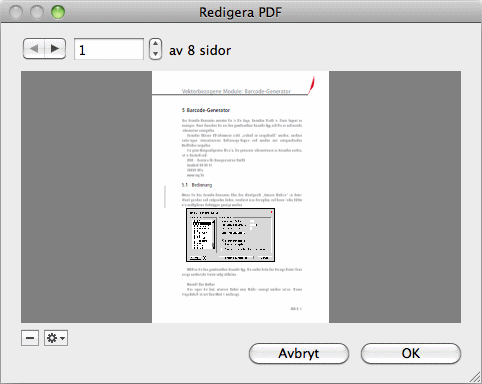Click the embedded dialog image in preview
The width and height of the screenshot is (482, 384).
click(x=230, y=235)
